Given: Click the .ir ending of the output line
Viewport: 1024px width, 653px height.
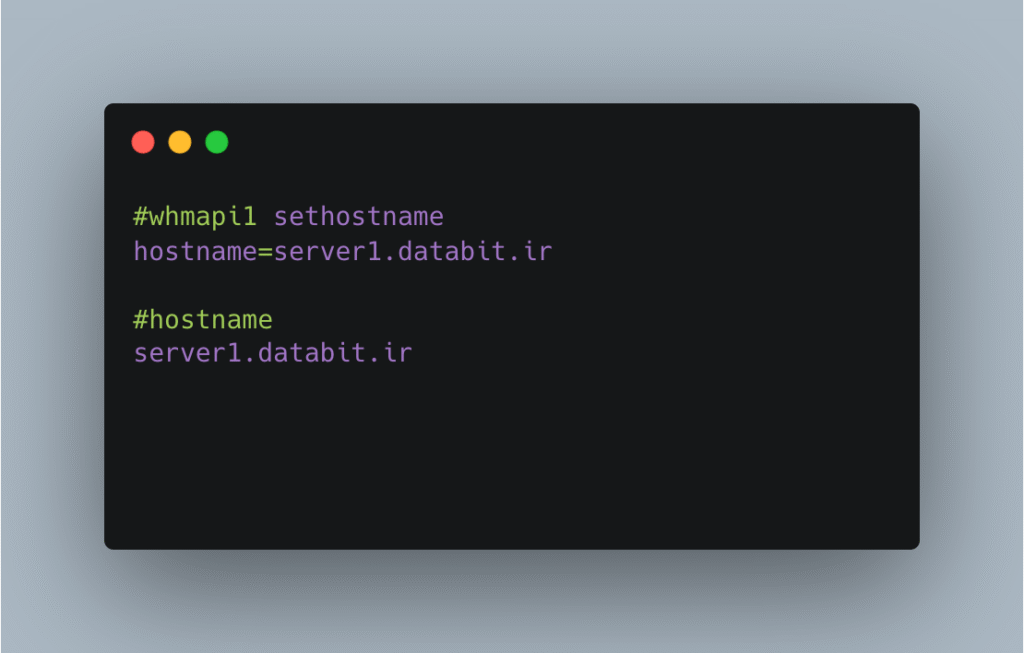Looking at the screenshot, I should (x=391, y=353).
